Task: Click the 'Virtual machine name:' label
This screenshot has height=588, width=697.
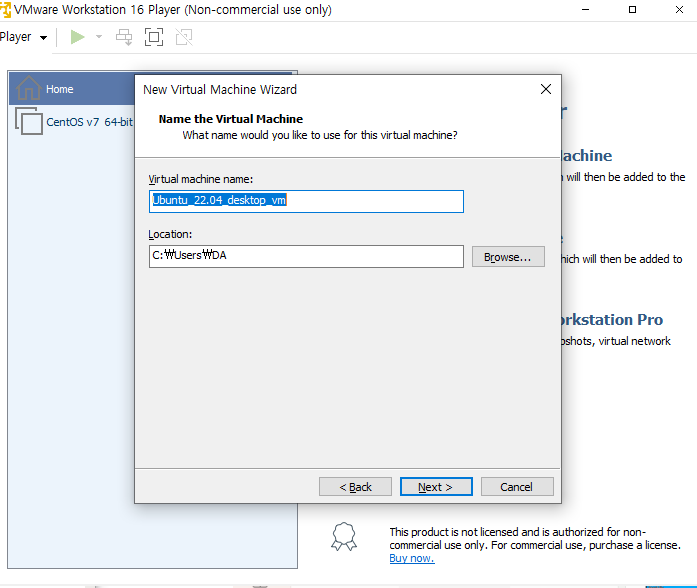Action: point(200,179)
